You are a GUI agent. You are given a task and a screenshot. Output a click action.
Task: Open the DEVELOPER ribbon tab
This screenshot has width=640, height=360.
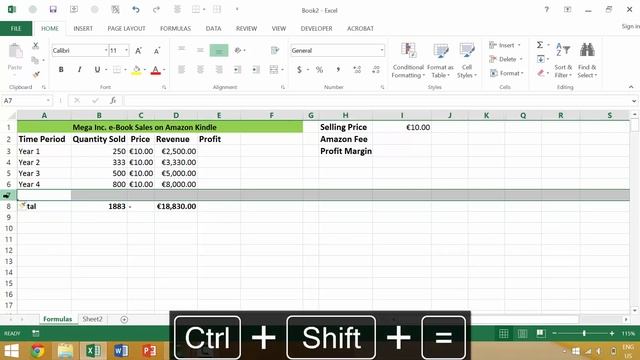coord(316,28)
